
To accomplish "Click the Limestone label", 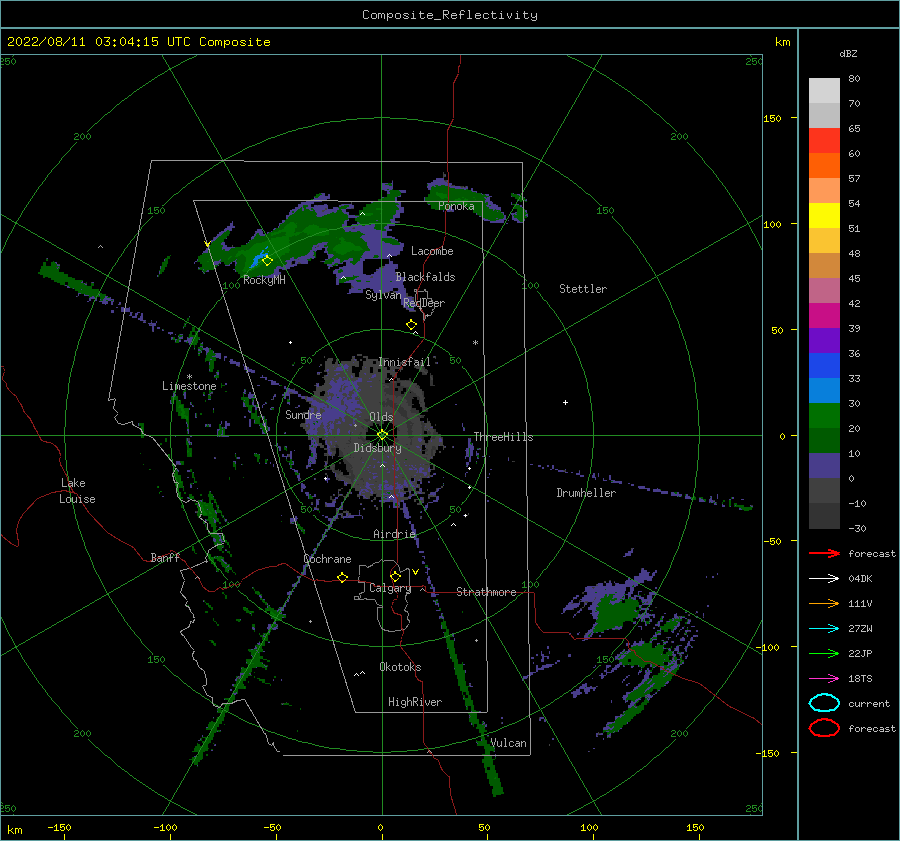I will [x=189, y=386].
